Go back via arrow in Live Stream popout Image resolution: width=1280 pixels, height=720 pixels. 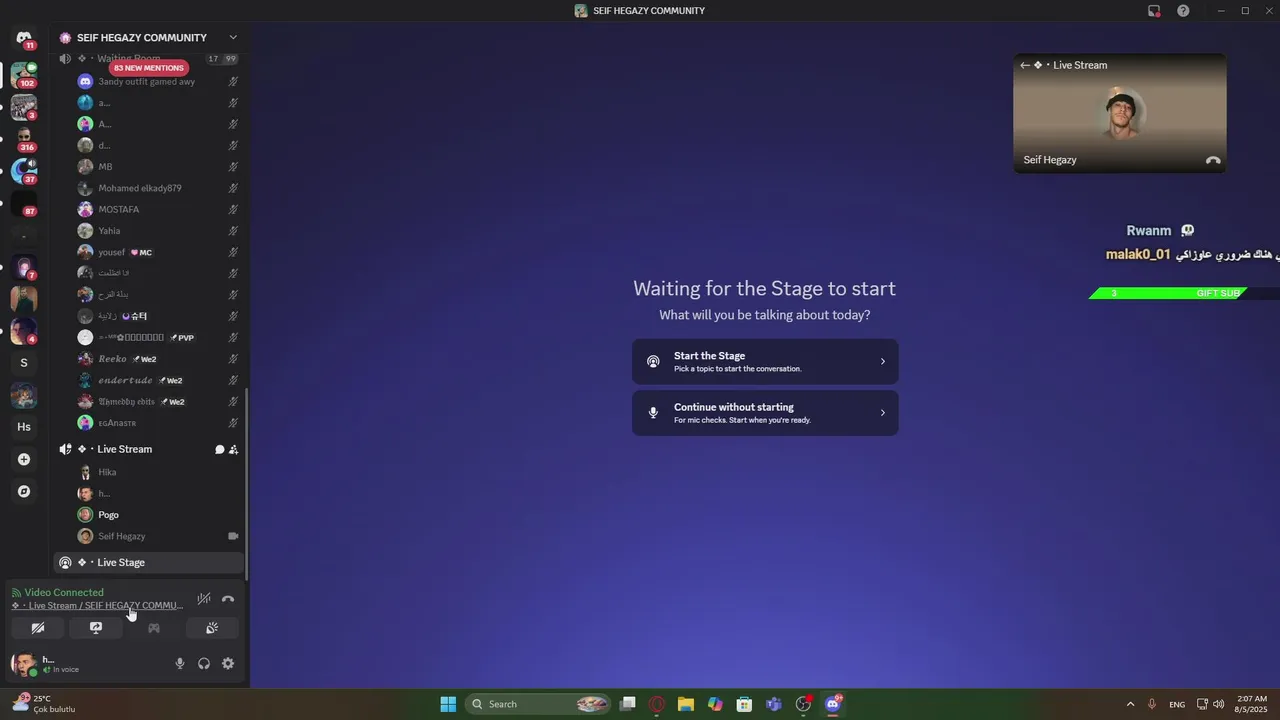[x=1025, y=65]
